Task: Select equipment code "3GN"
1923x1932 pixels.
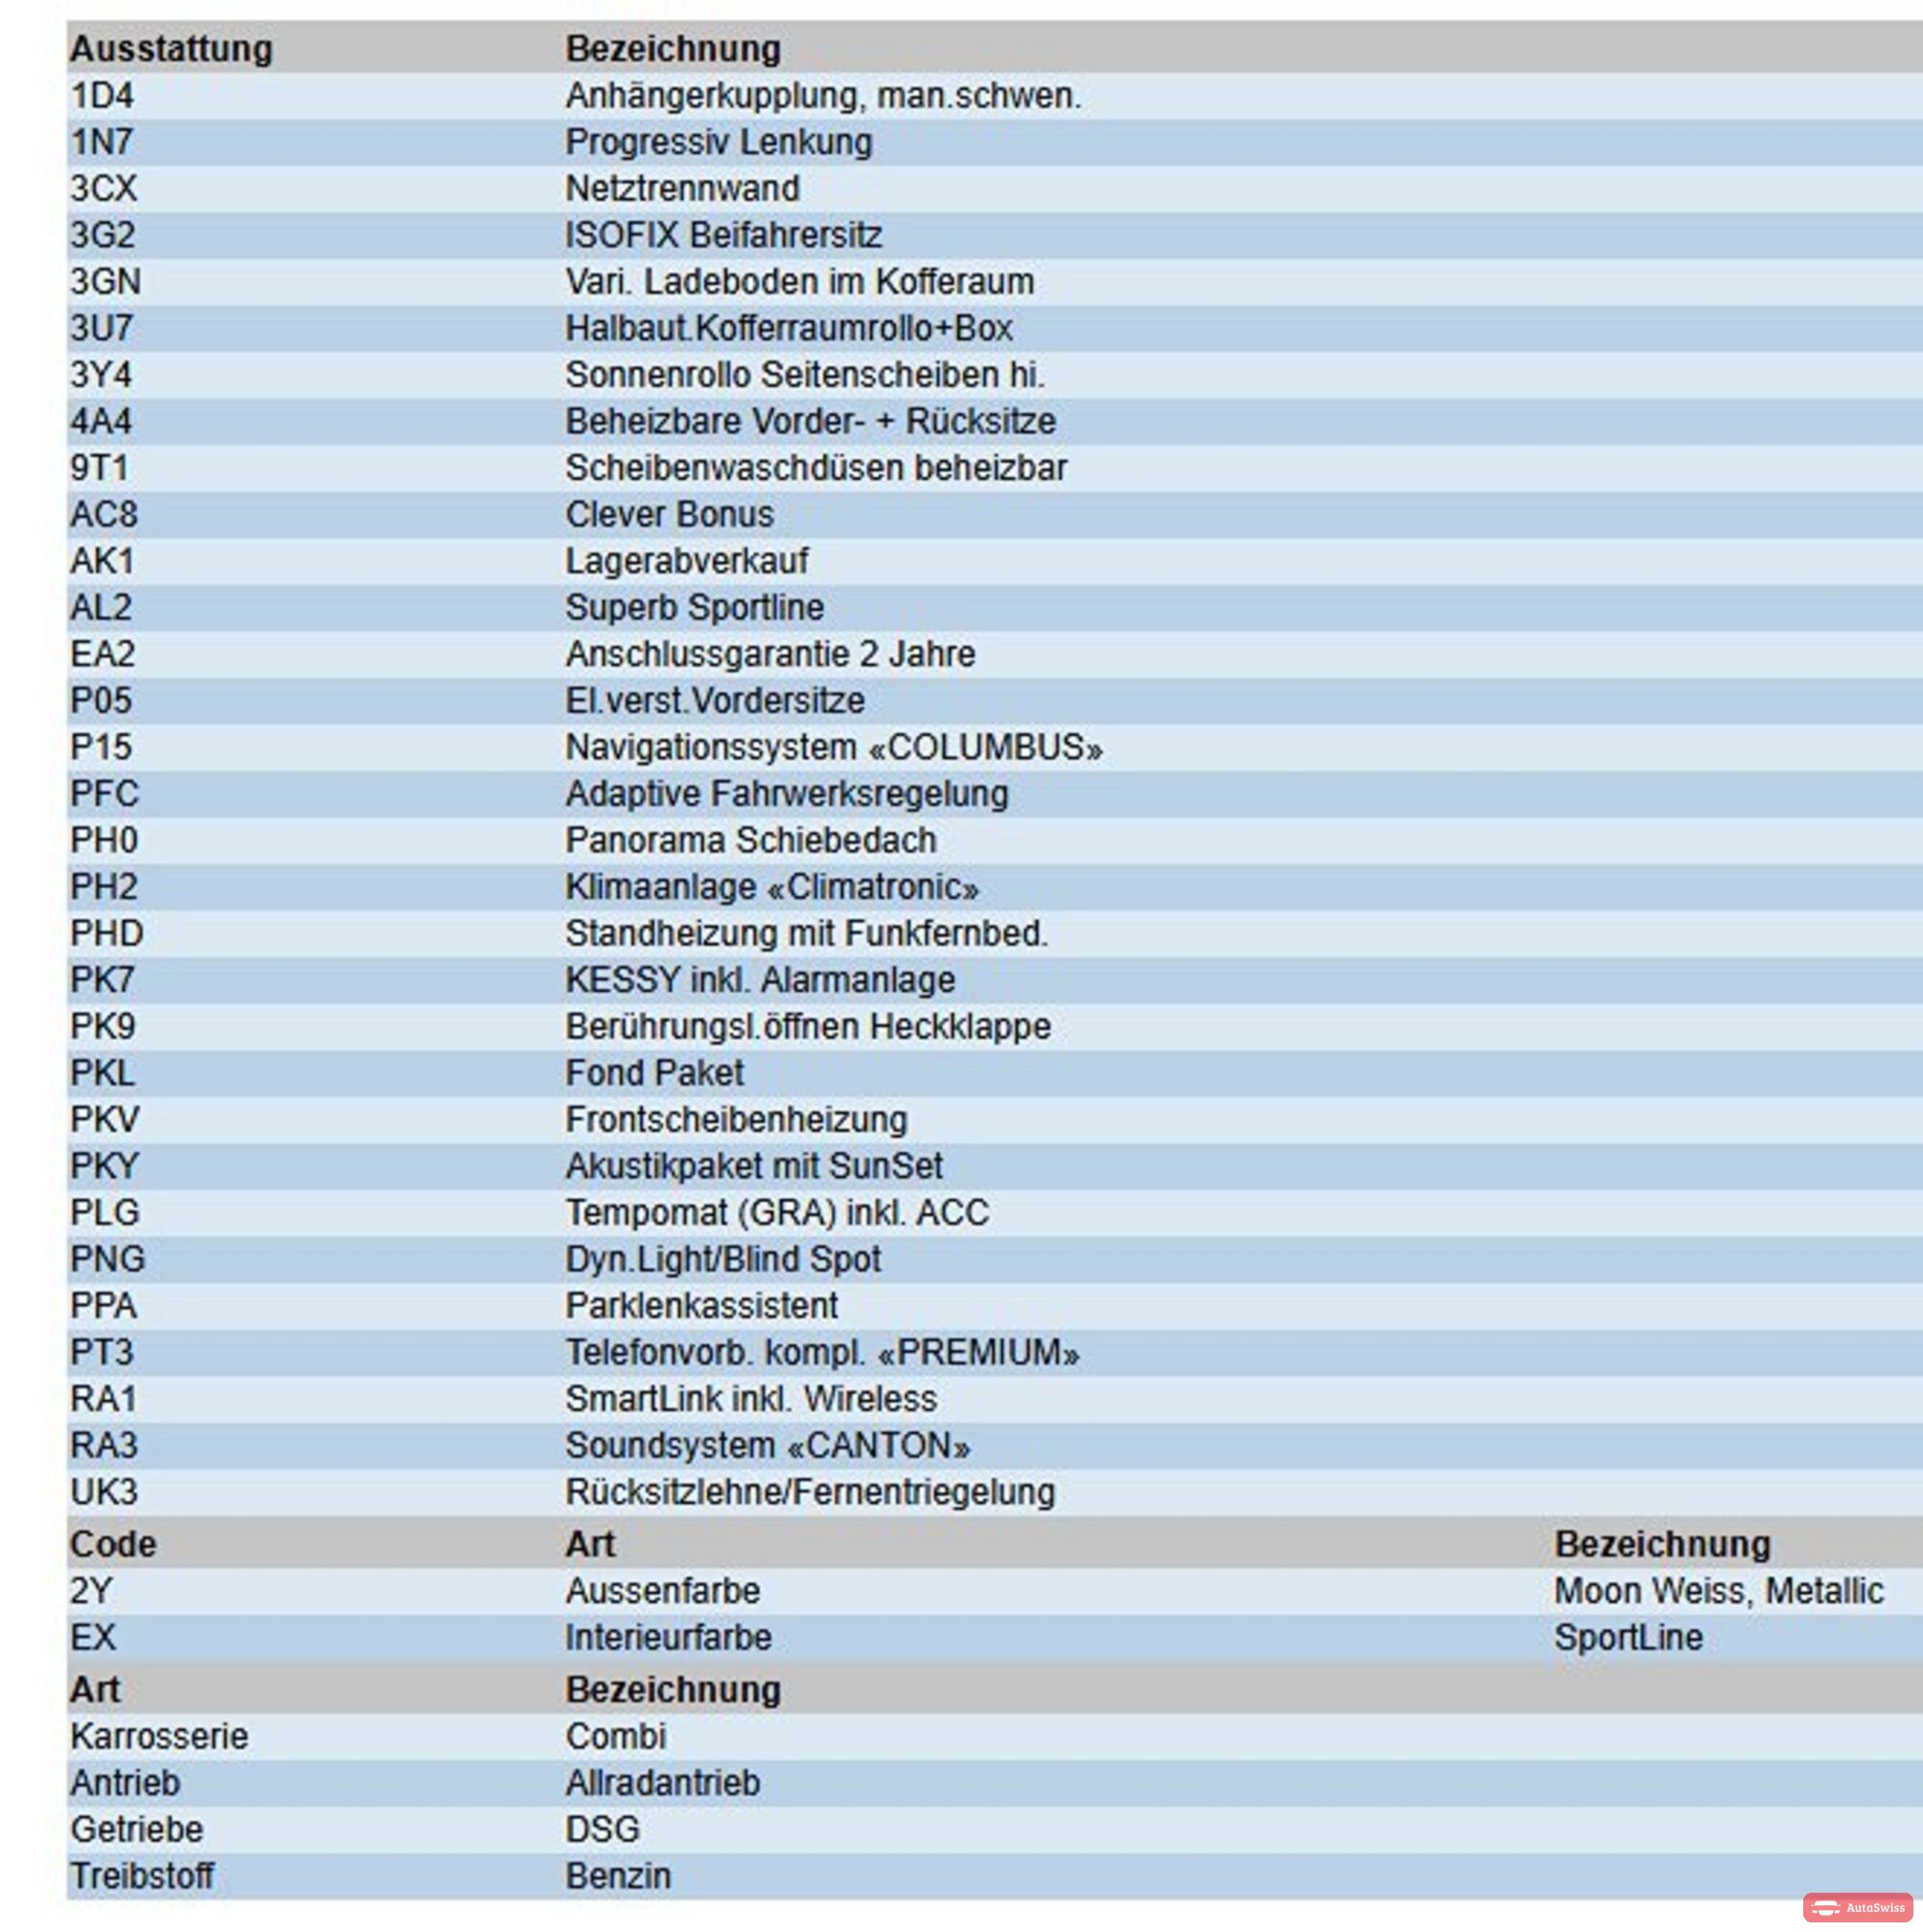Action: (x=105, y=282)
